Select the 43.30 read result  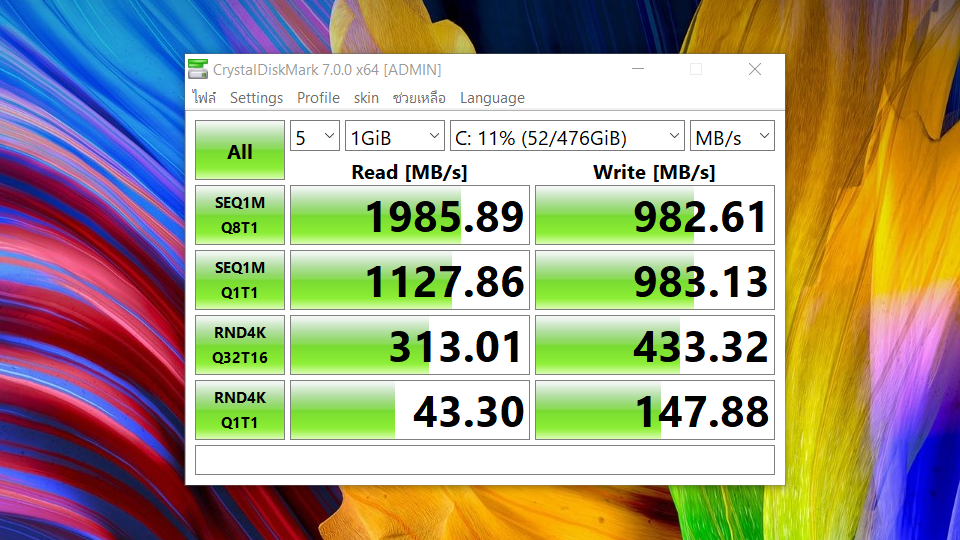(410, 410)
